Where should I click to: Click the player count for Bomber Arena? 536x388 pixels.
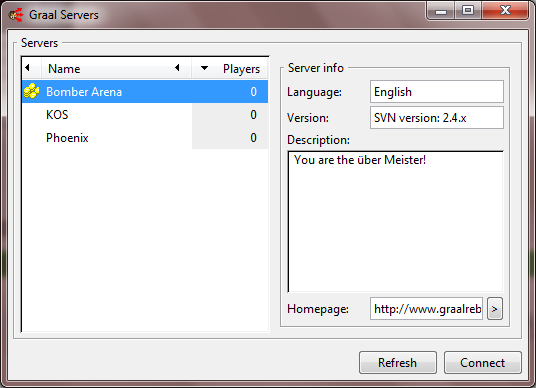coord(253,92)
